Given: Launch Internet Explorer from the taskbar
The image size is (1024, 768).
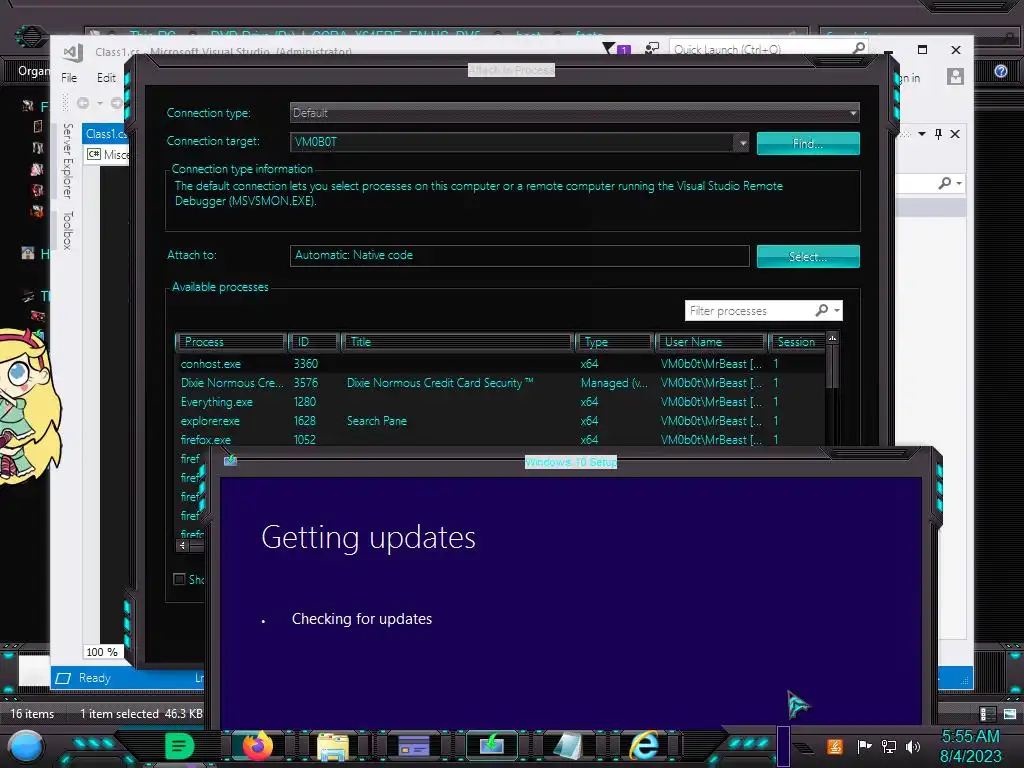Looking at the screenshot, I should [644, 745].
